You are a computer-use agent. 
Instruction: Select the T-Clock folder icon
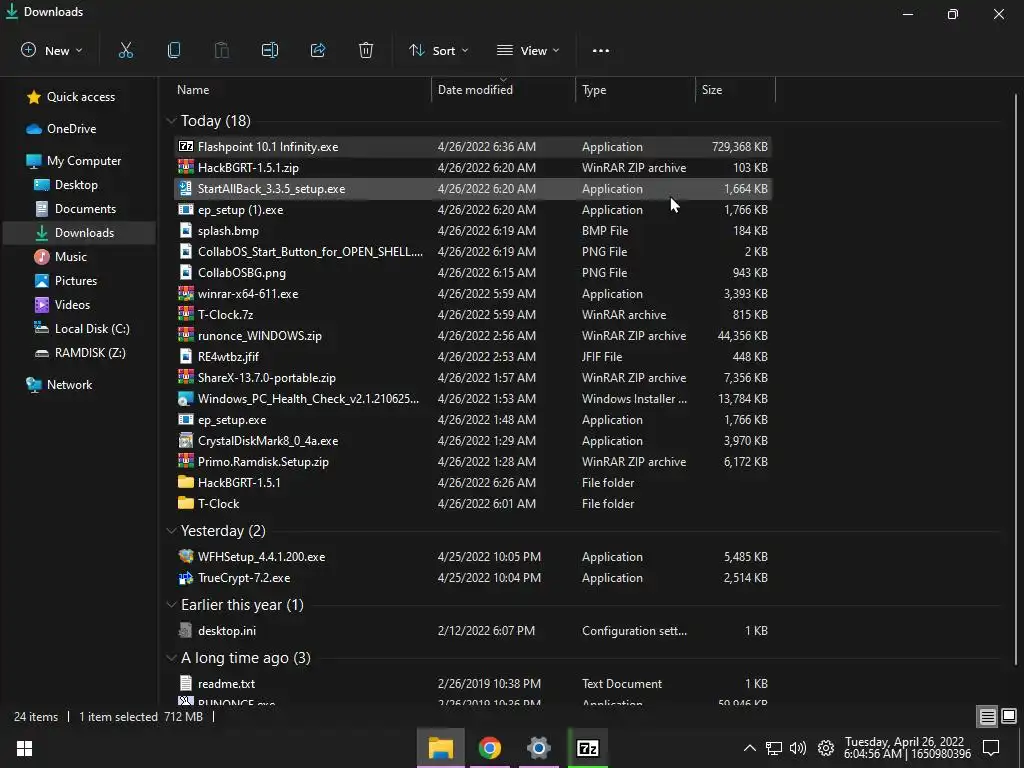pos(185,504)
